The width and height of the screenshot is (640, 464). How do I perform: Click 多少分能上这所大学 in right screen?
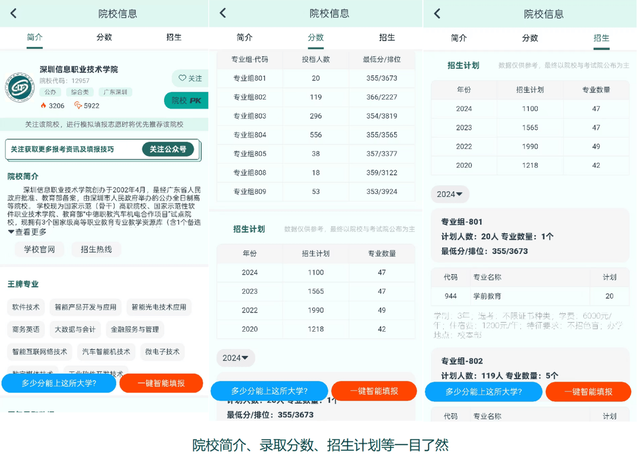pos(484,392)
